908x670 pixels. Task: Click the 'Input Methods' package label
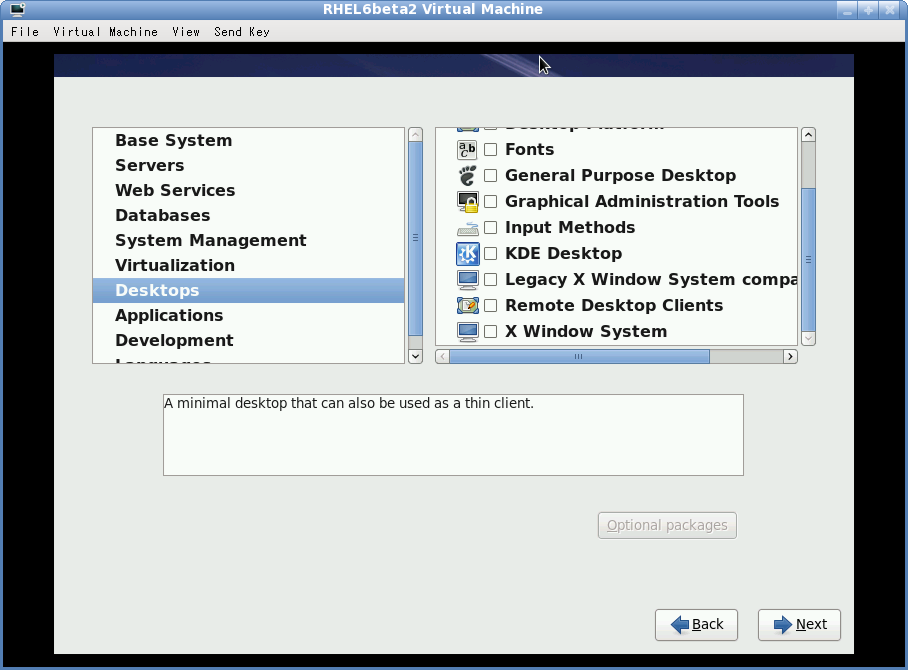(x=570, y=228)
